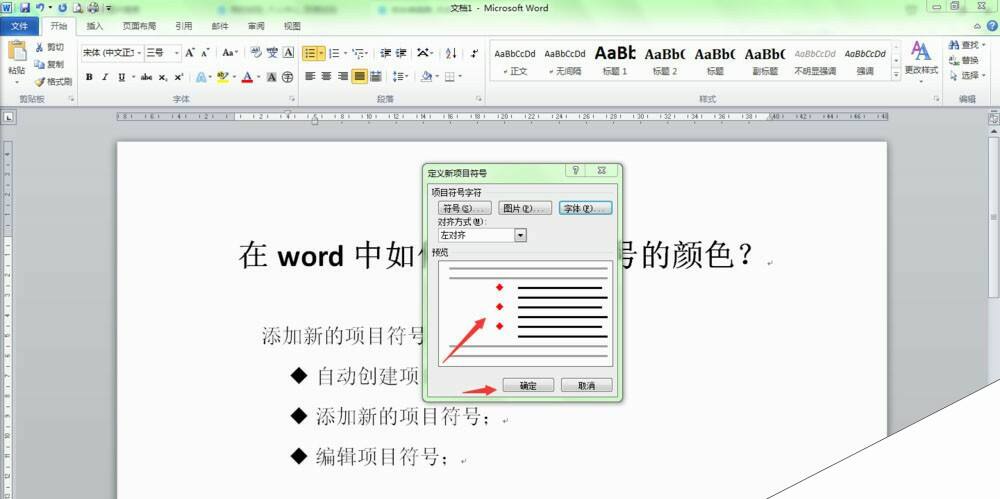1000x499 pixels.
Task: Open the Page Layout (页面布局) tab
Action: (x=139, y=26)
